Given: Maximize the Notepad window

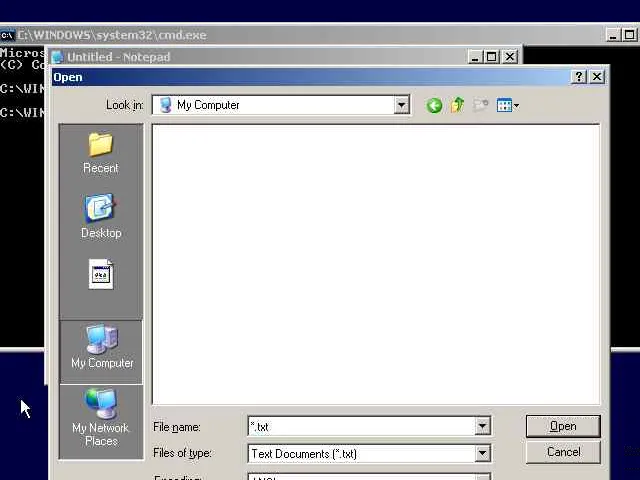Looking at the screenshot, I should point(492,57).
